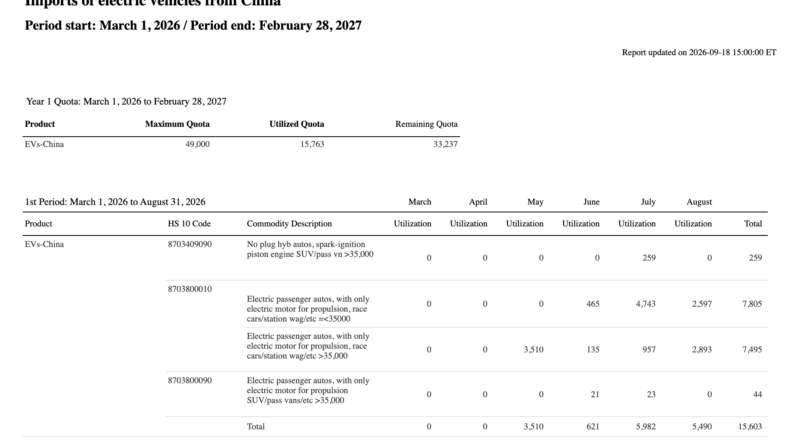Click the HS 10 Code column header
The width and height of the screenshot is (800, 445).
pos(189,224)
